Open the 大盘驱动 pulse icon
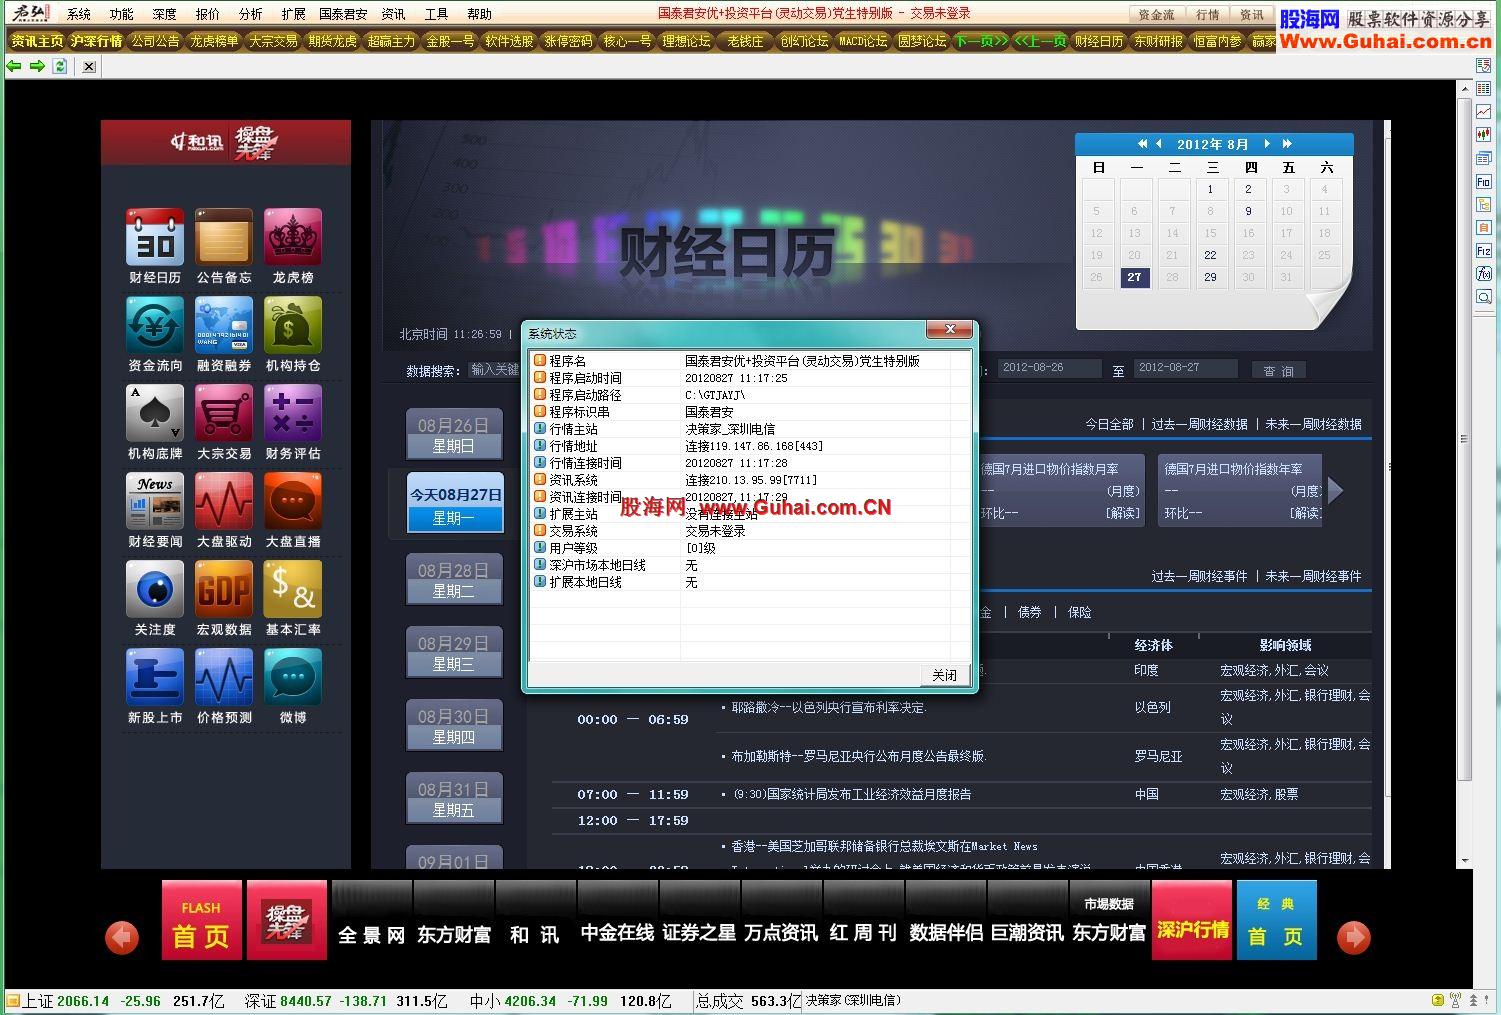 pos(224,501)
